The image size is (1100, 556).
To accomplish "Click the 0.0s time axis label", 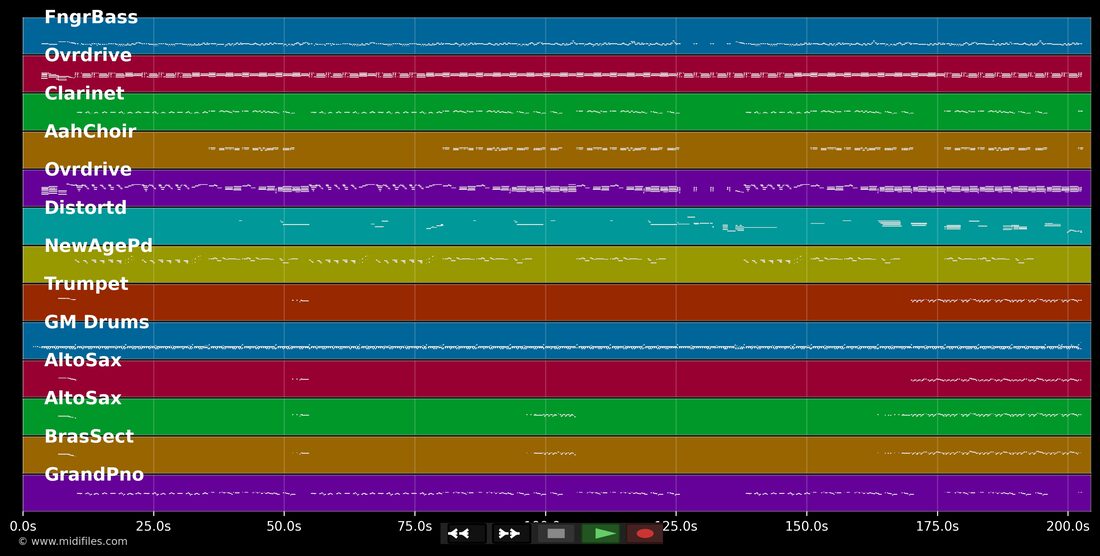I will point(23,525).
